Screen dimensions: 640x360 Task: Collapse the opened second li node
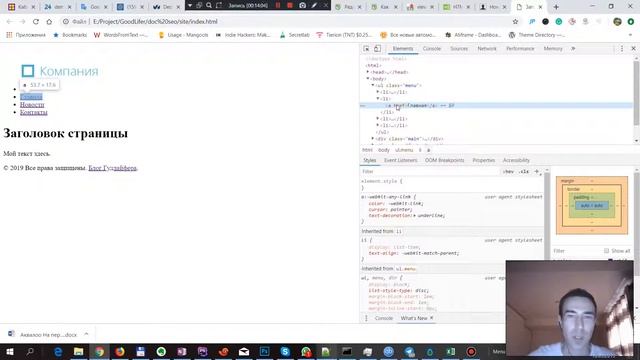378,99
